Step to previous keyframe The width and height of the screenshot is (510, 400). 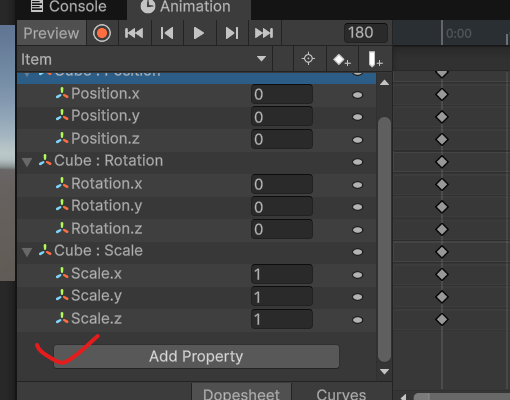tap(167, 33)
